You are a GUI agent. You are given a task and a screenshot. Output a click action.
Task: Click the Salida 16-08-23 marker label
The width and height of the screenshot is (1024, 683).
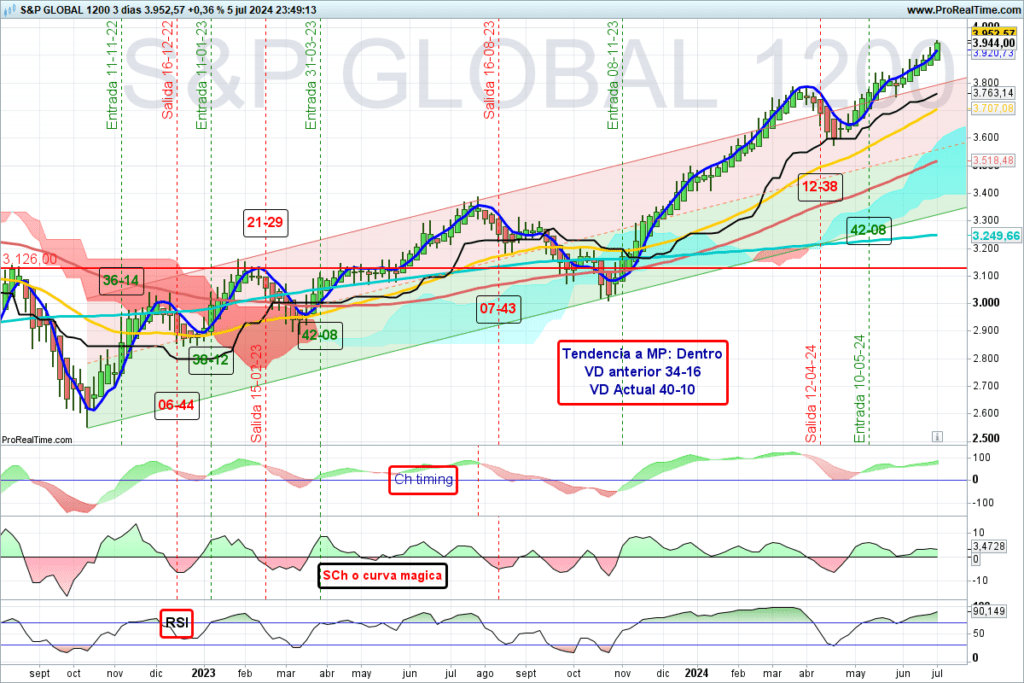tap(489, 70)
